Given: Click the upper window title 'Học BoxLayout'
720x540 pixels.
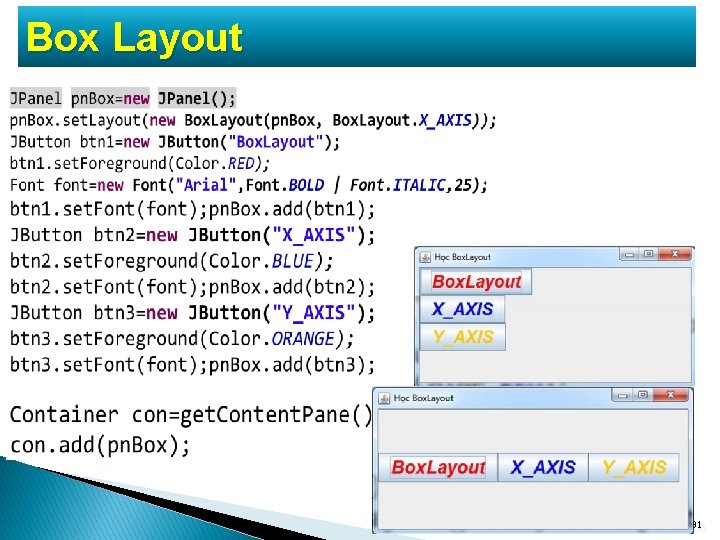Looking at the screenshot, I should coord(462,257).
